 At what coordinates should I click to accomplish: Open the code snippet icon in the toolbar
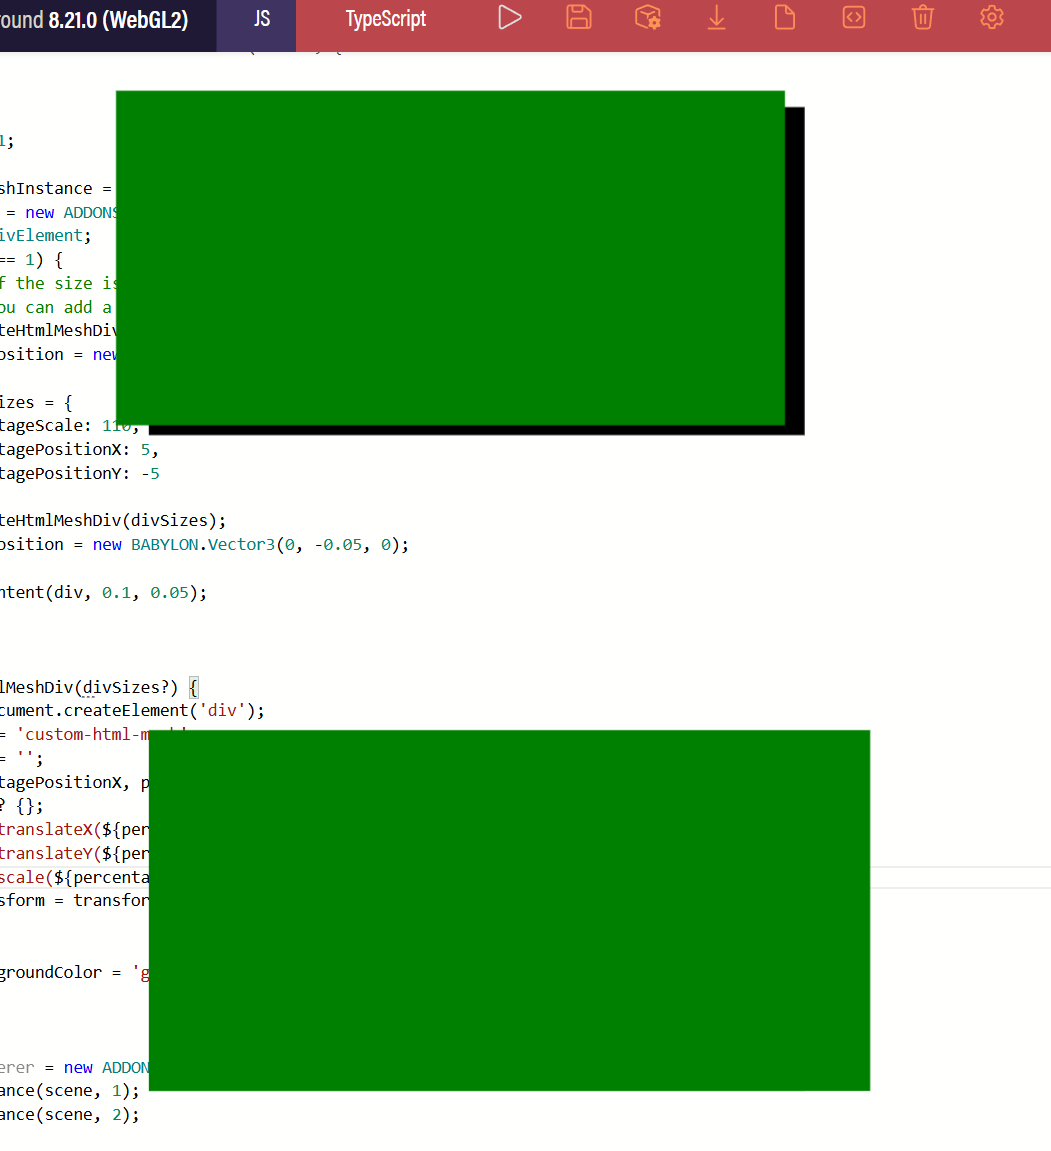(x=854, y=18)
